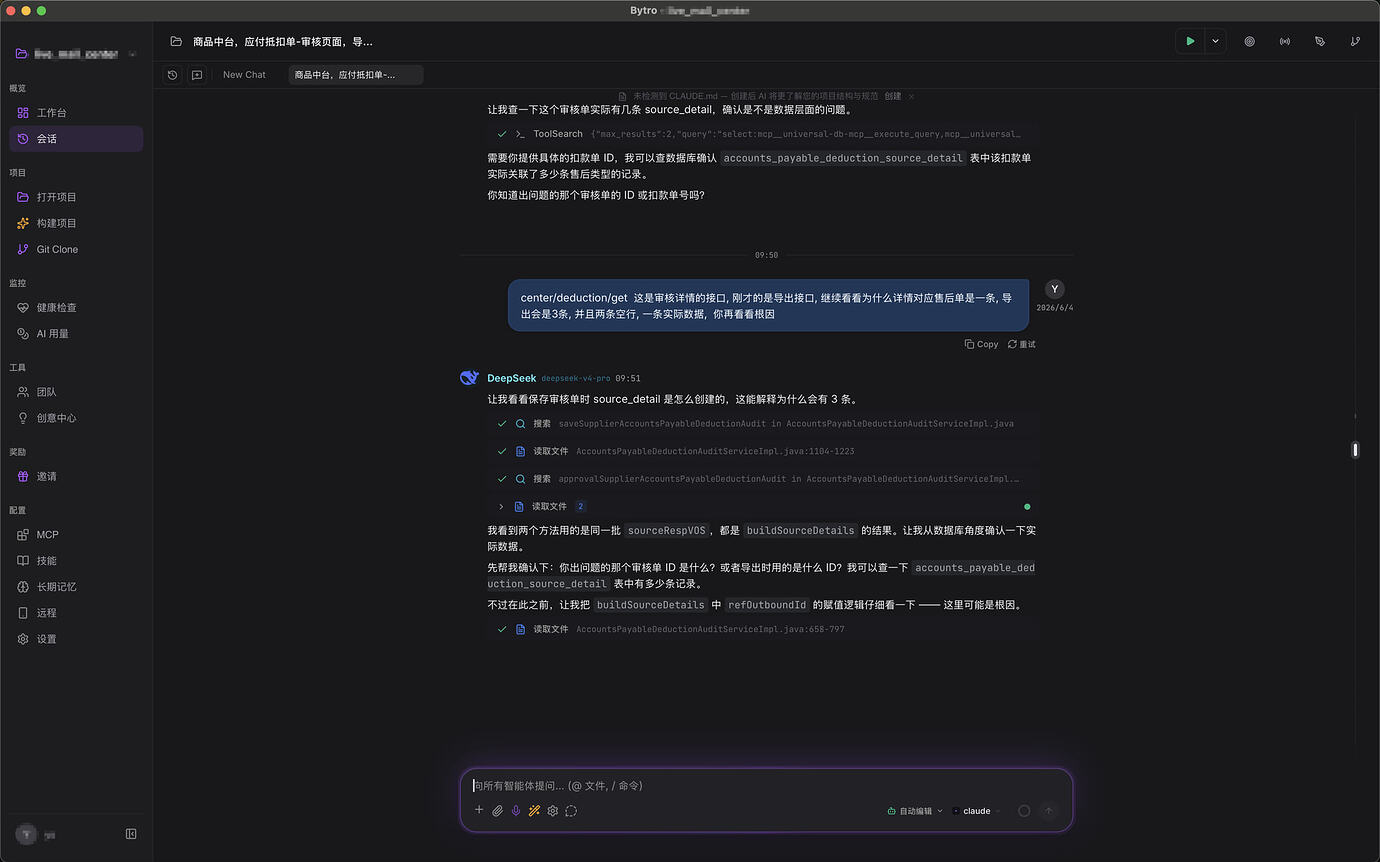The height and width of the screenshot is (862, 1380).
Task: Open 技能 in the sidebar
Action: (76, 561)
